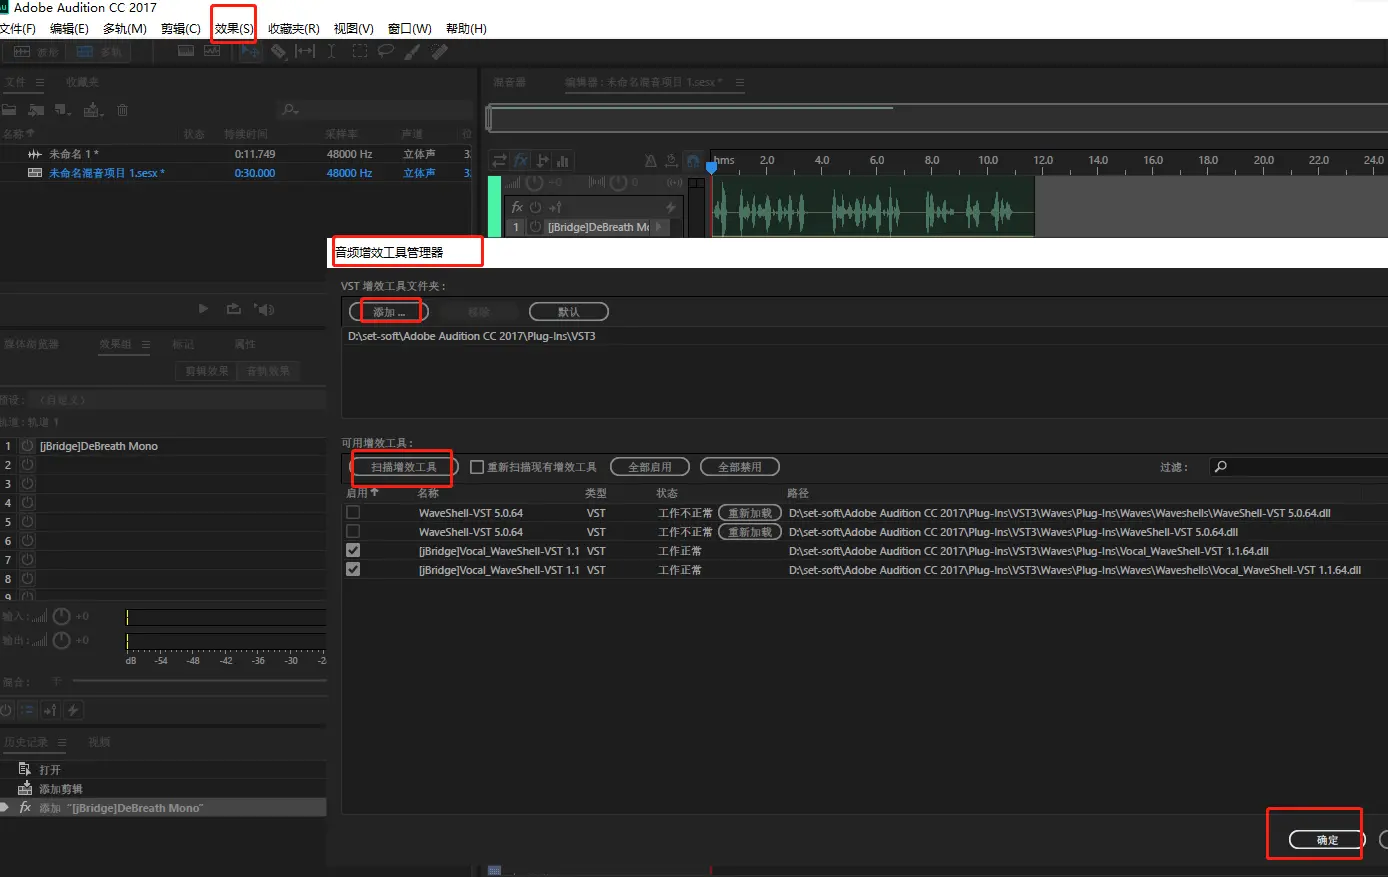Toggle power for effect slot 2
Viewport: 1388px width, 877px height.
coord(27,465)
